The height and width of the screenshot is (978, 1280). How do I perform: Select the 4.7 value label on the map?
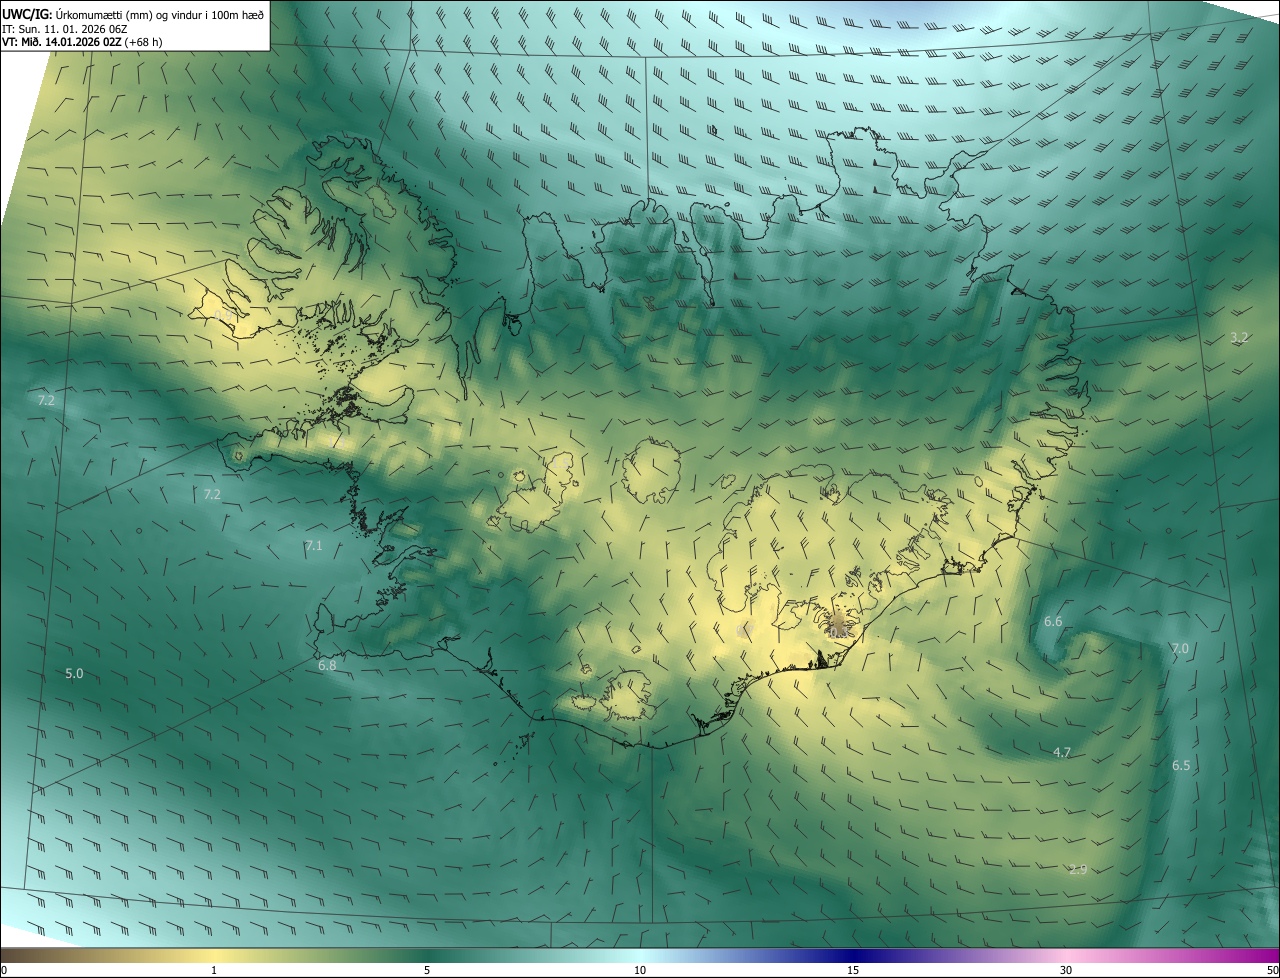(x=1062, y=752)
